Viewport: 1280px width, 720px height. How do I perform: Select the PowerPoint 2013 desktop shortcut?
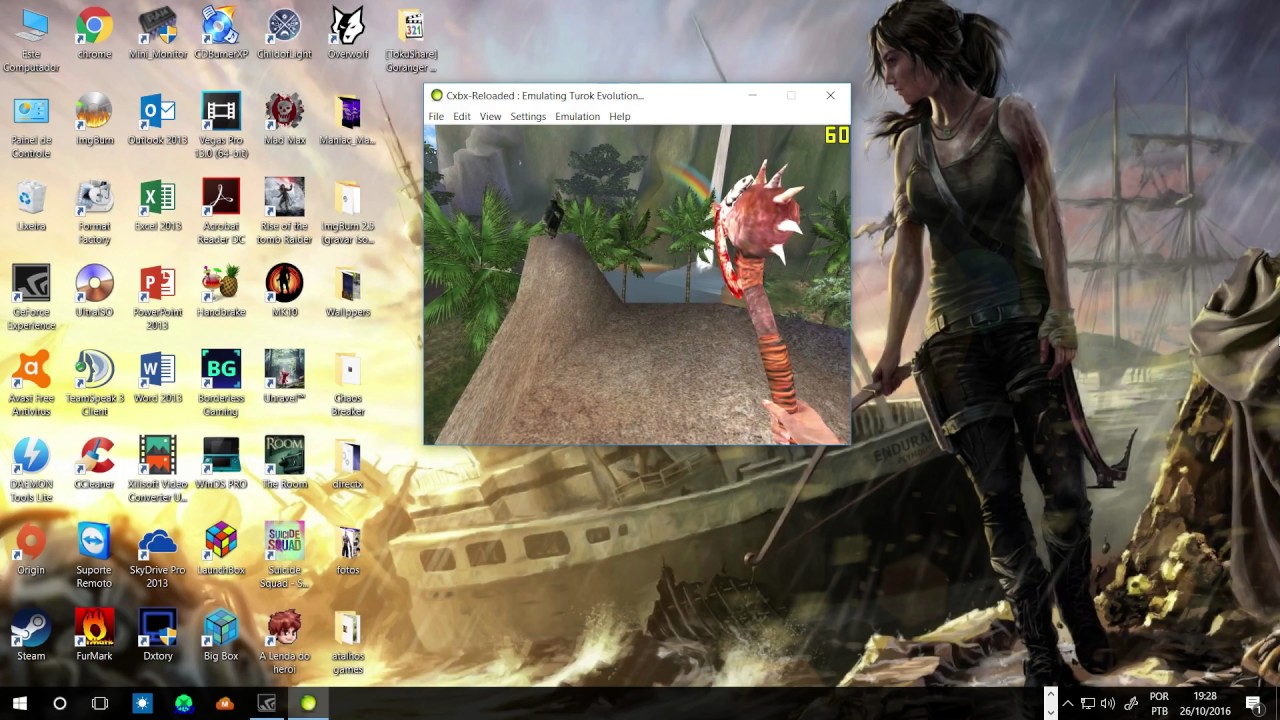(158, 298)
